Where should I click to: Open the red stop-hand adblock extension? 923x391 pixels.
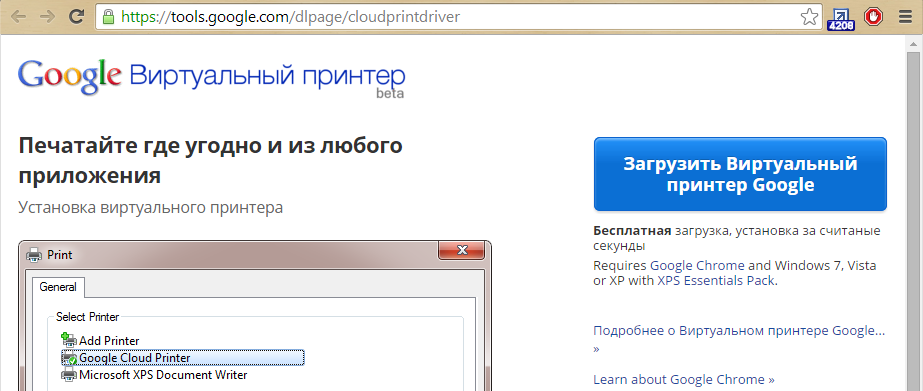pos(874,16)
